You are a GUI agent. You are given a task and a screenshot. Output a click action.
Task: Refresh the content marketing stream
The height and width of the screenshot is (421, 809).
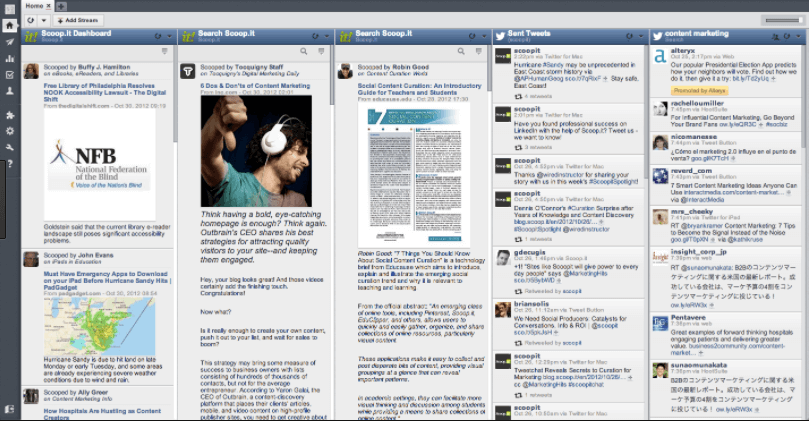(x=786, y=36)
